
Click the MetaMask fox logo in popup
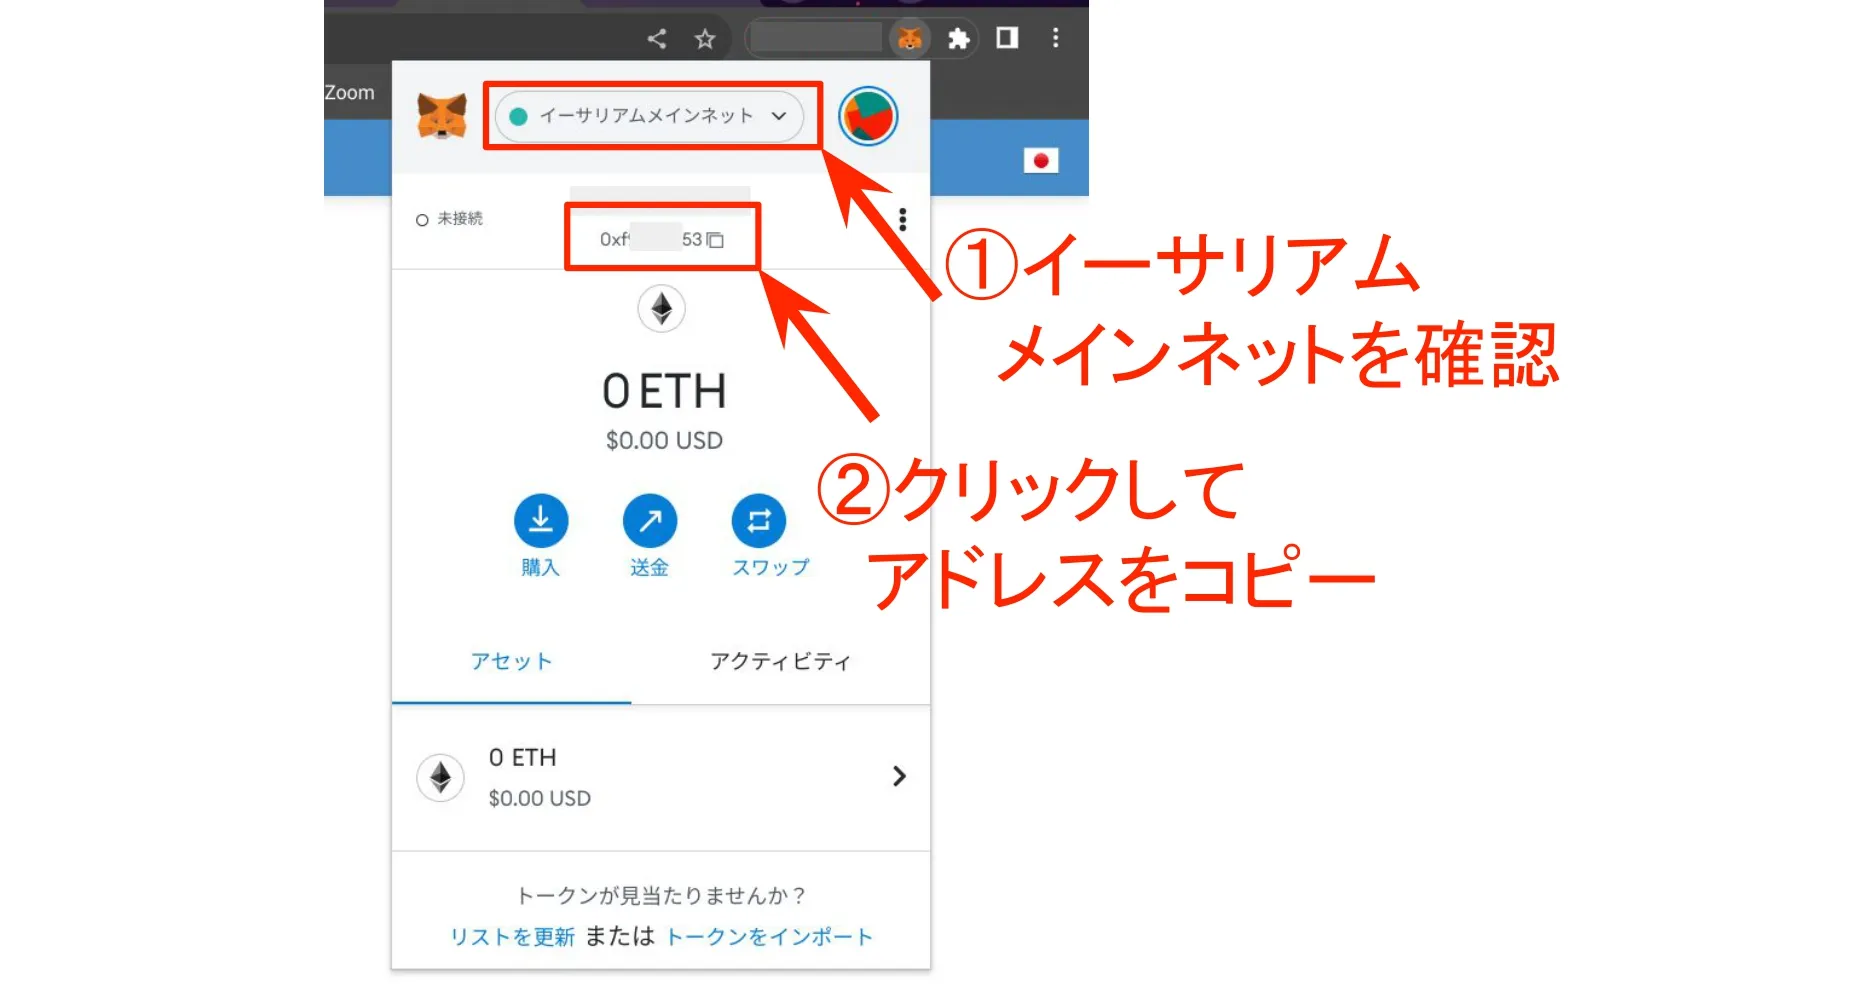pos(441,117)
